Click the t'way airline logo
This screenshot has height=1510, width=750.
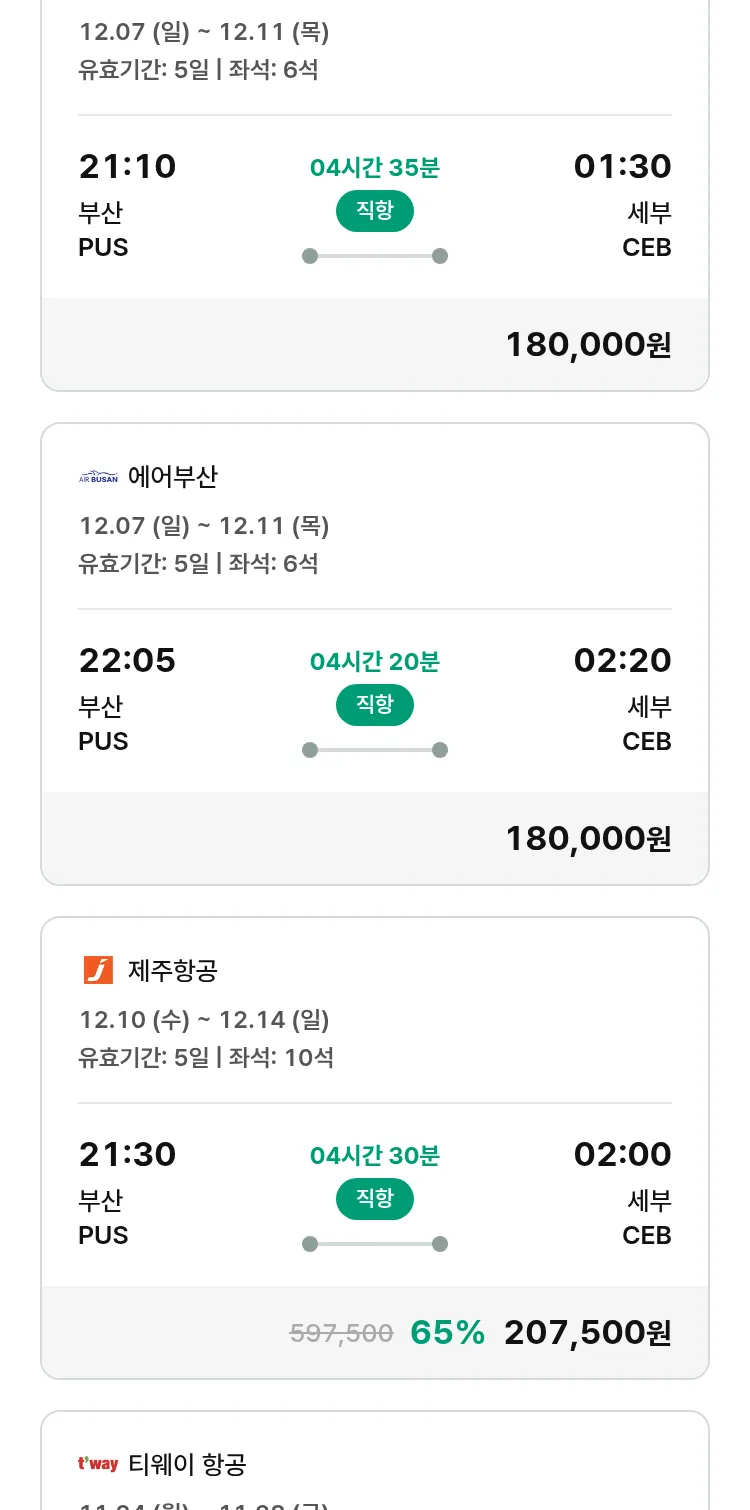pos(98,1464)
